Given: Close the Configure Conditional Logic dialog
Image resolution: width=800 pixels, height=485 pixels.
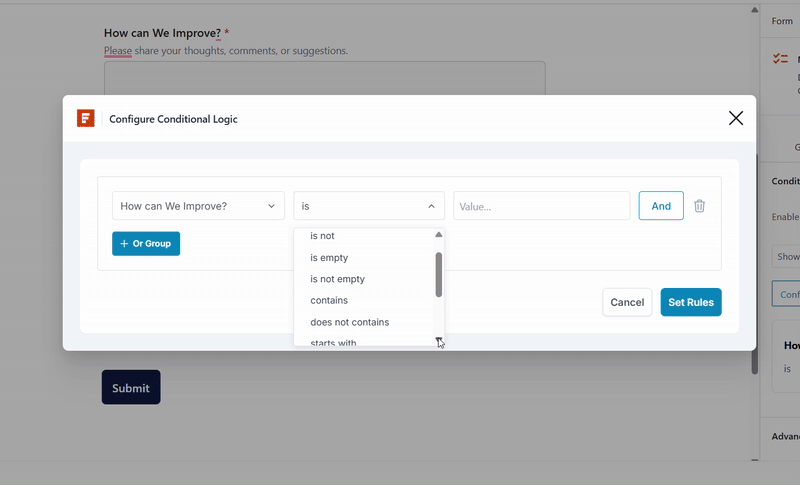Looking at the screenshot, I should click(736, 118).
